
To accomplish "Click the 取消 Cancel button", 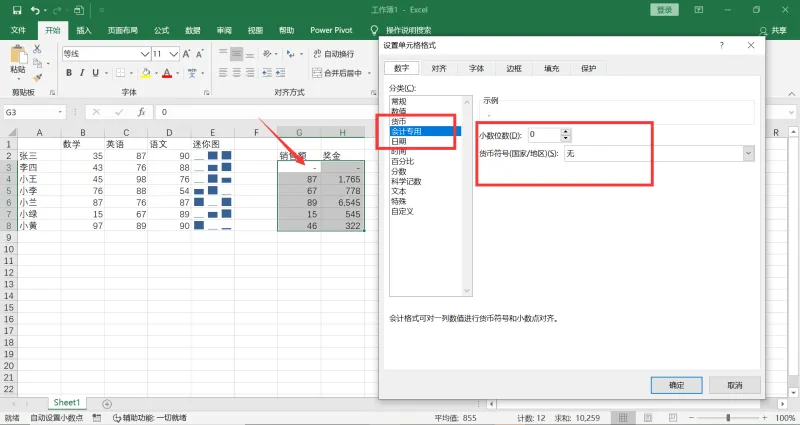I will click(x=735, y=385).
